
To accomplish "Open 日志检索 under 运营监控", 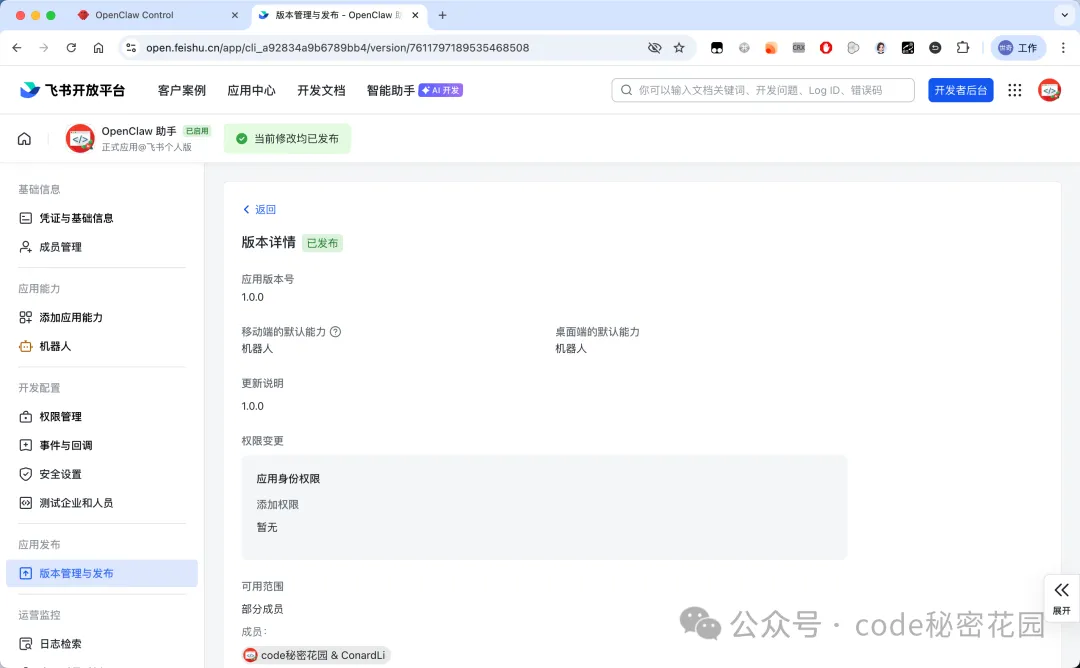I will (60, 643).
